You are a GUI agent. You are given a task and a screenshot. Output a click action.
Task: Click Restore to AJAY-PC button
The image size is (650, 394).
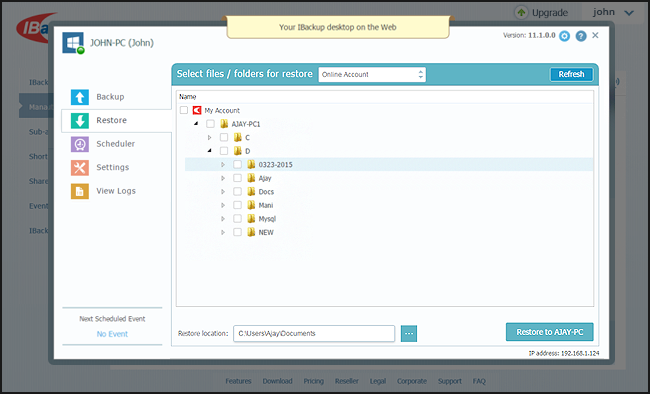point(550,332)
